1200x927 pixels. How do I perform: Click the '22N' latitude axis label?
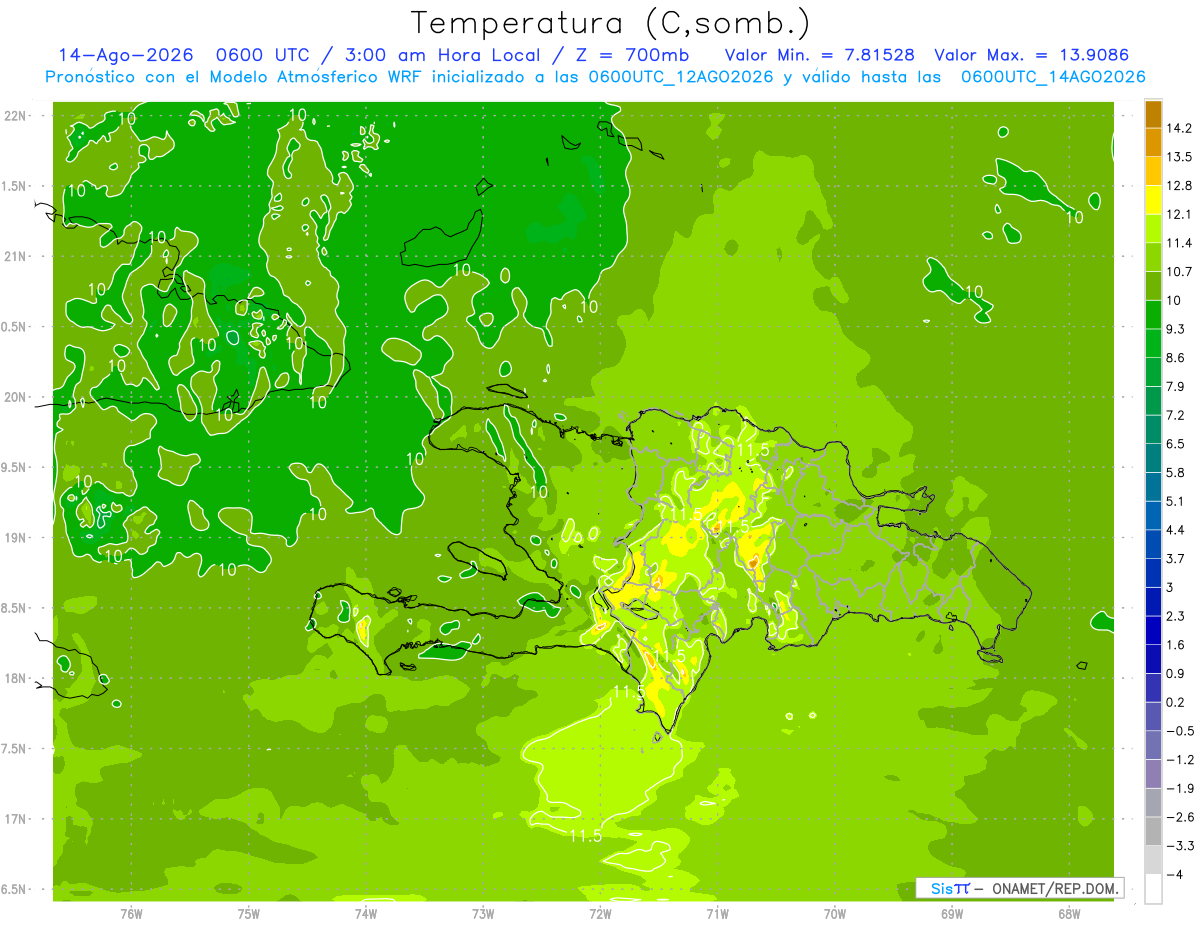pos(17,116)
